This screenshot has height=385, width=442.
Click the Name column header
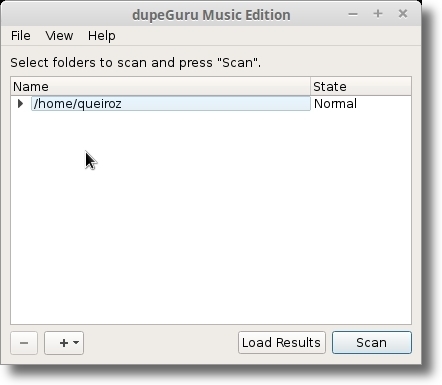pyautogui.click(x=160, y=87)
